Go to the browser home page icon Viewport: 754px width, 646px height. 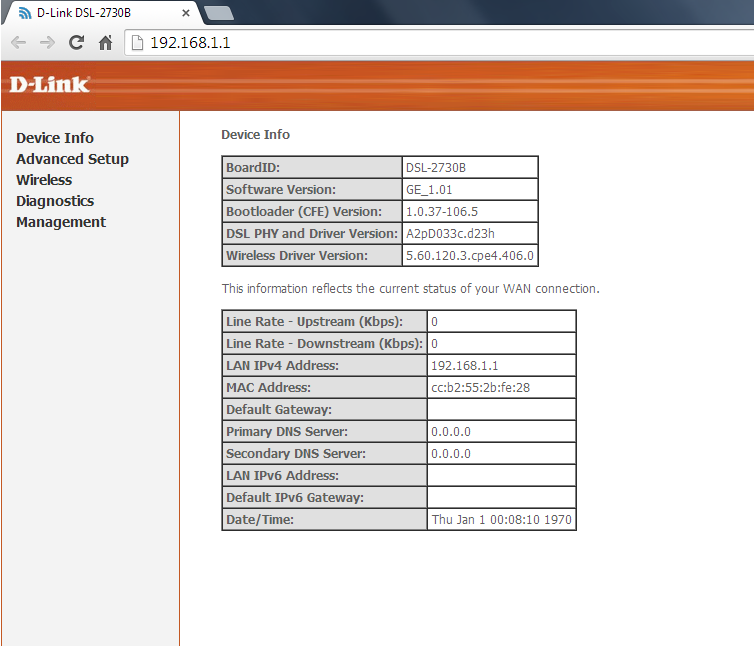tap(105, 43)
